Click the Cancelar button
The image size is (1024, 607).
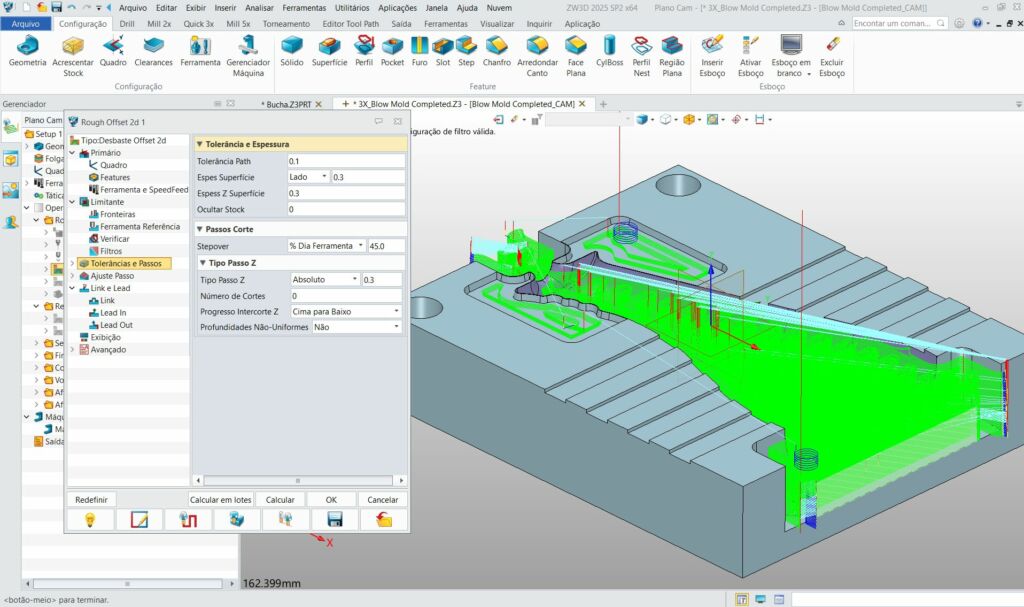pyautogui.click(x=382, y=500)
